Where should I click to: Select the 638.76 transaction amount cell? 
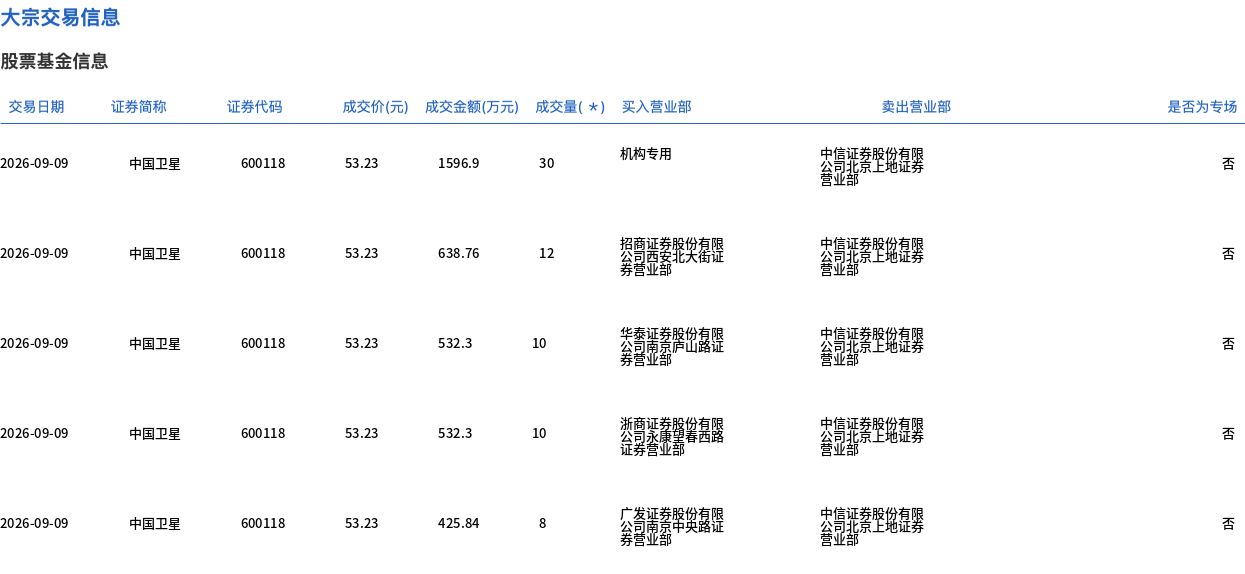458,253
